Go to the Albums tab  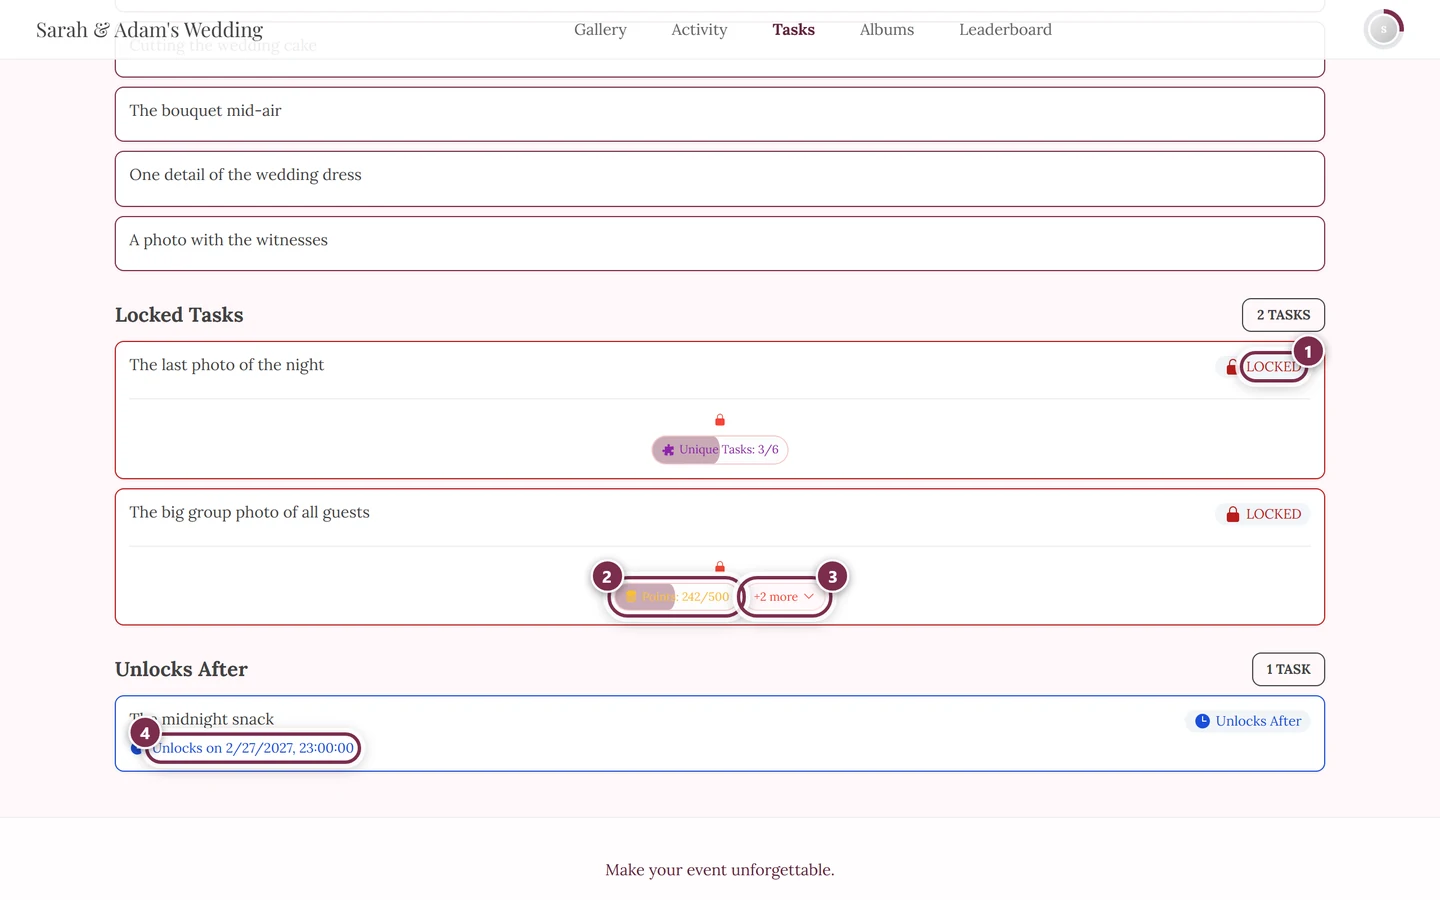click(x=887, y=30)
